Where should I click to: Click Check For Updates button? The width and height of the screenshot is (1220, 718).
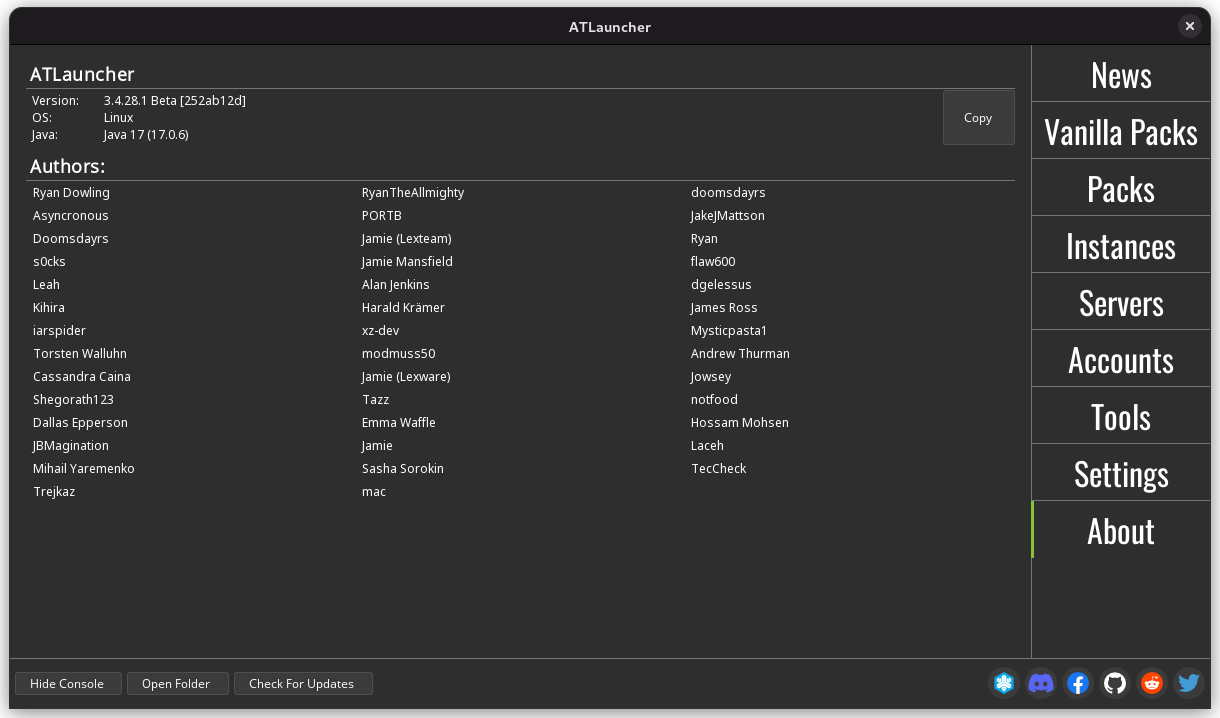pos(302,684)
